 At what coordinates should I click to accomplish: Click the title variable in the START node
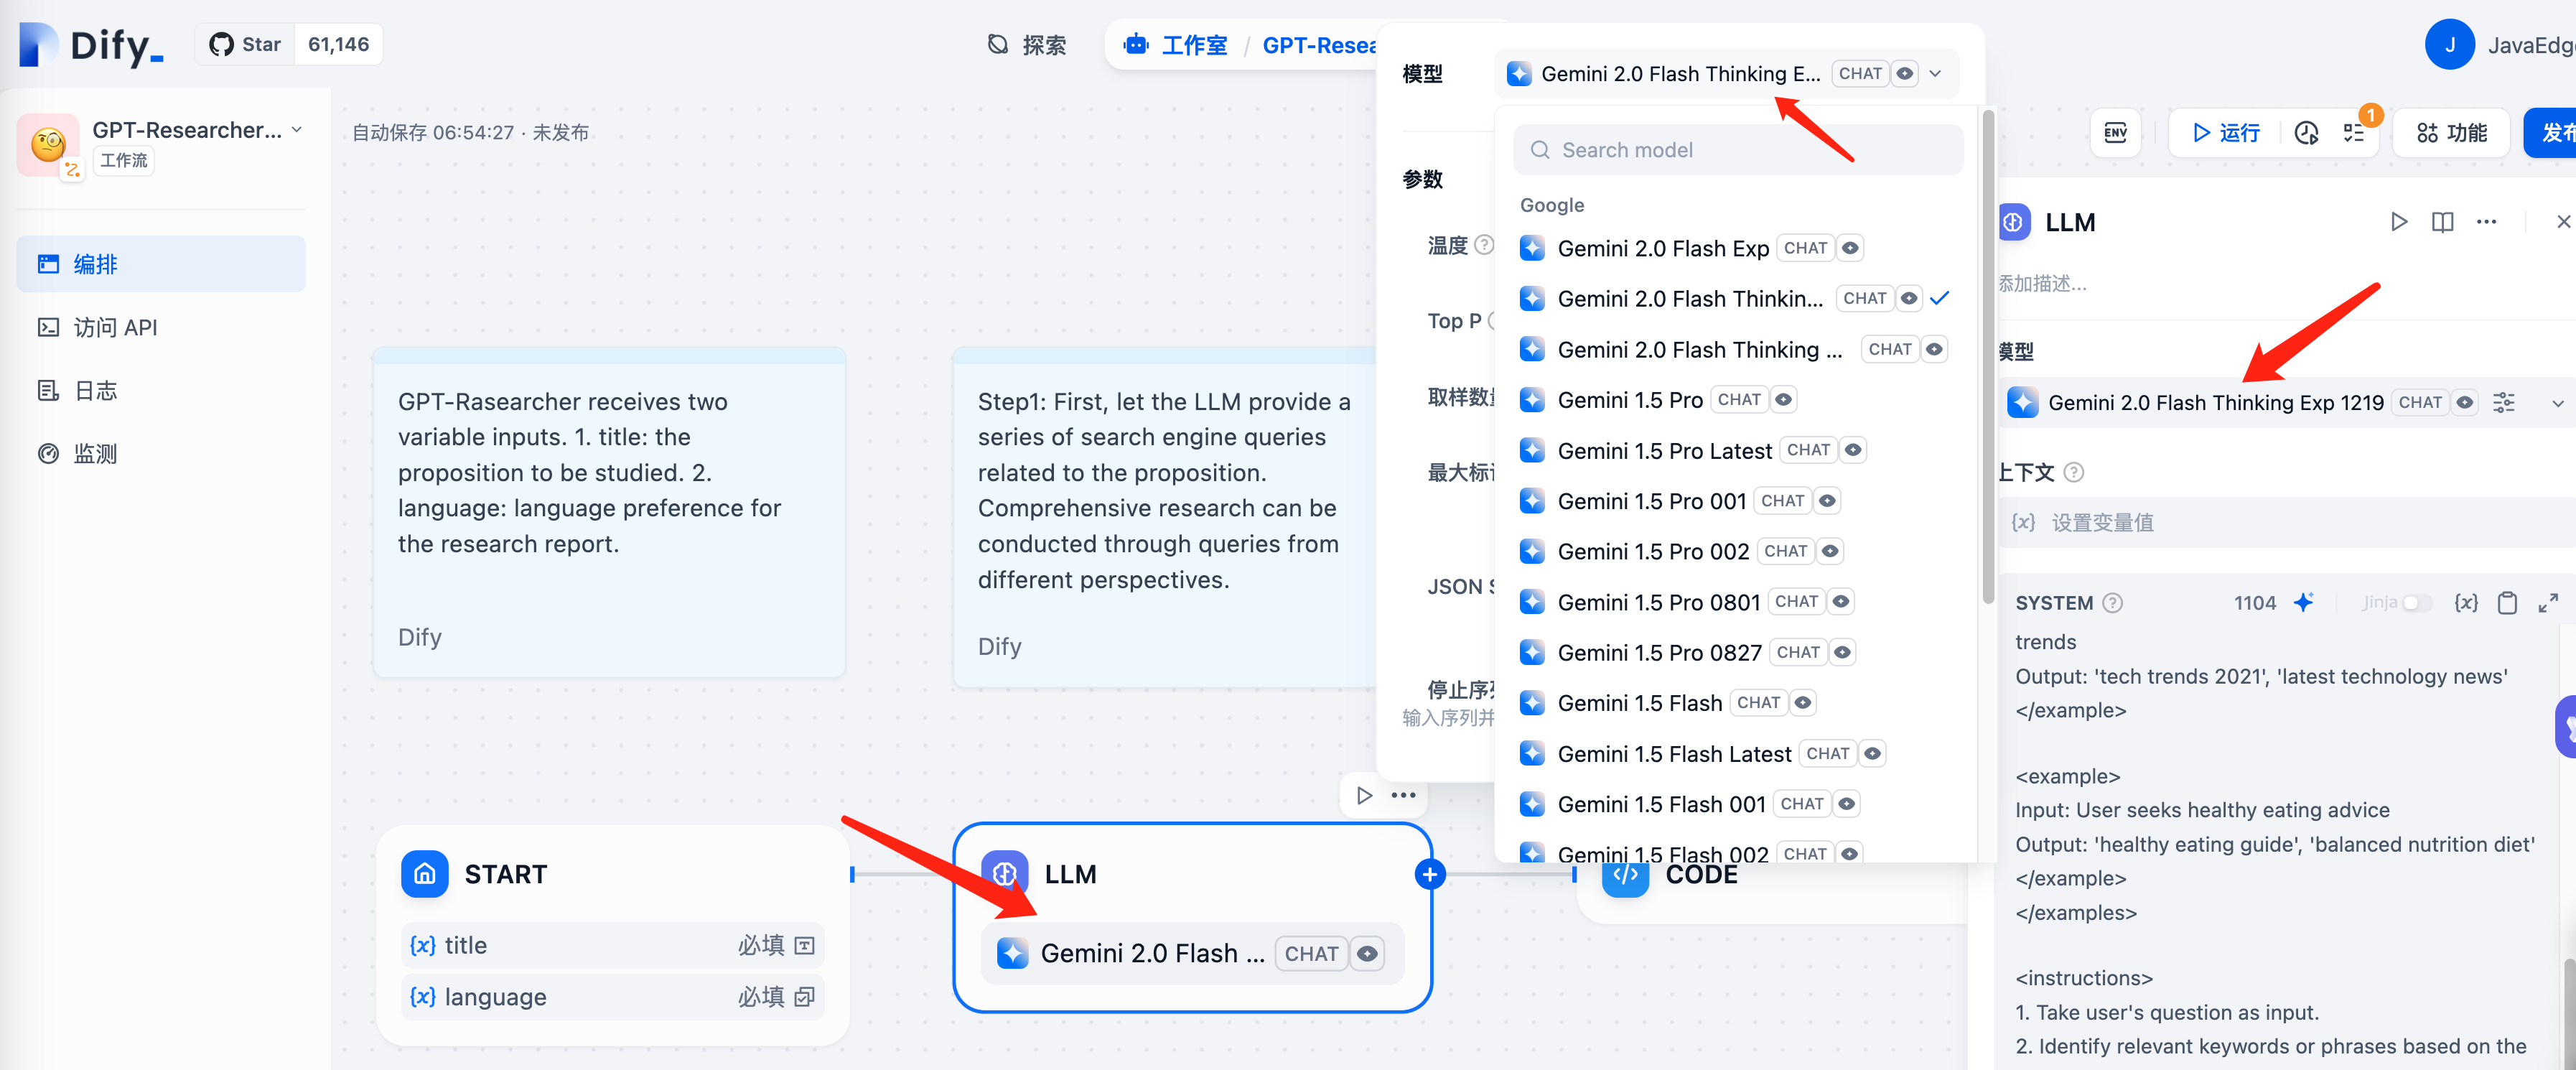coord(612,945)
